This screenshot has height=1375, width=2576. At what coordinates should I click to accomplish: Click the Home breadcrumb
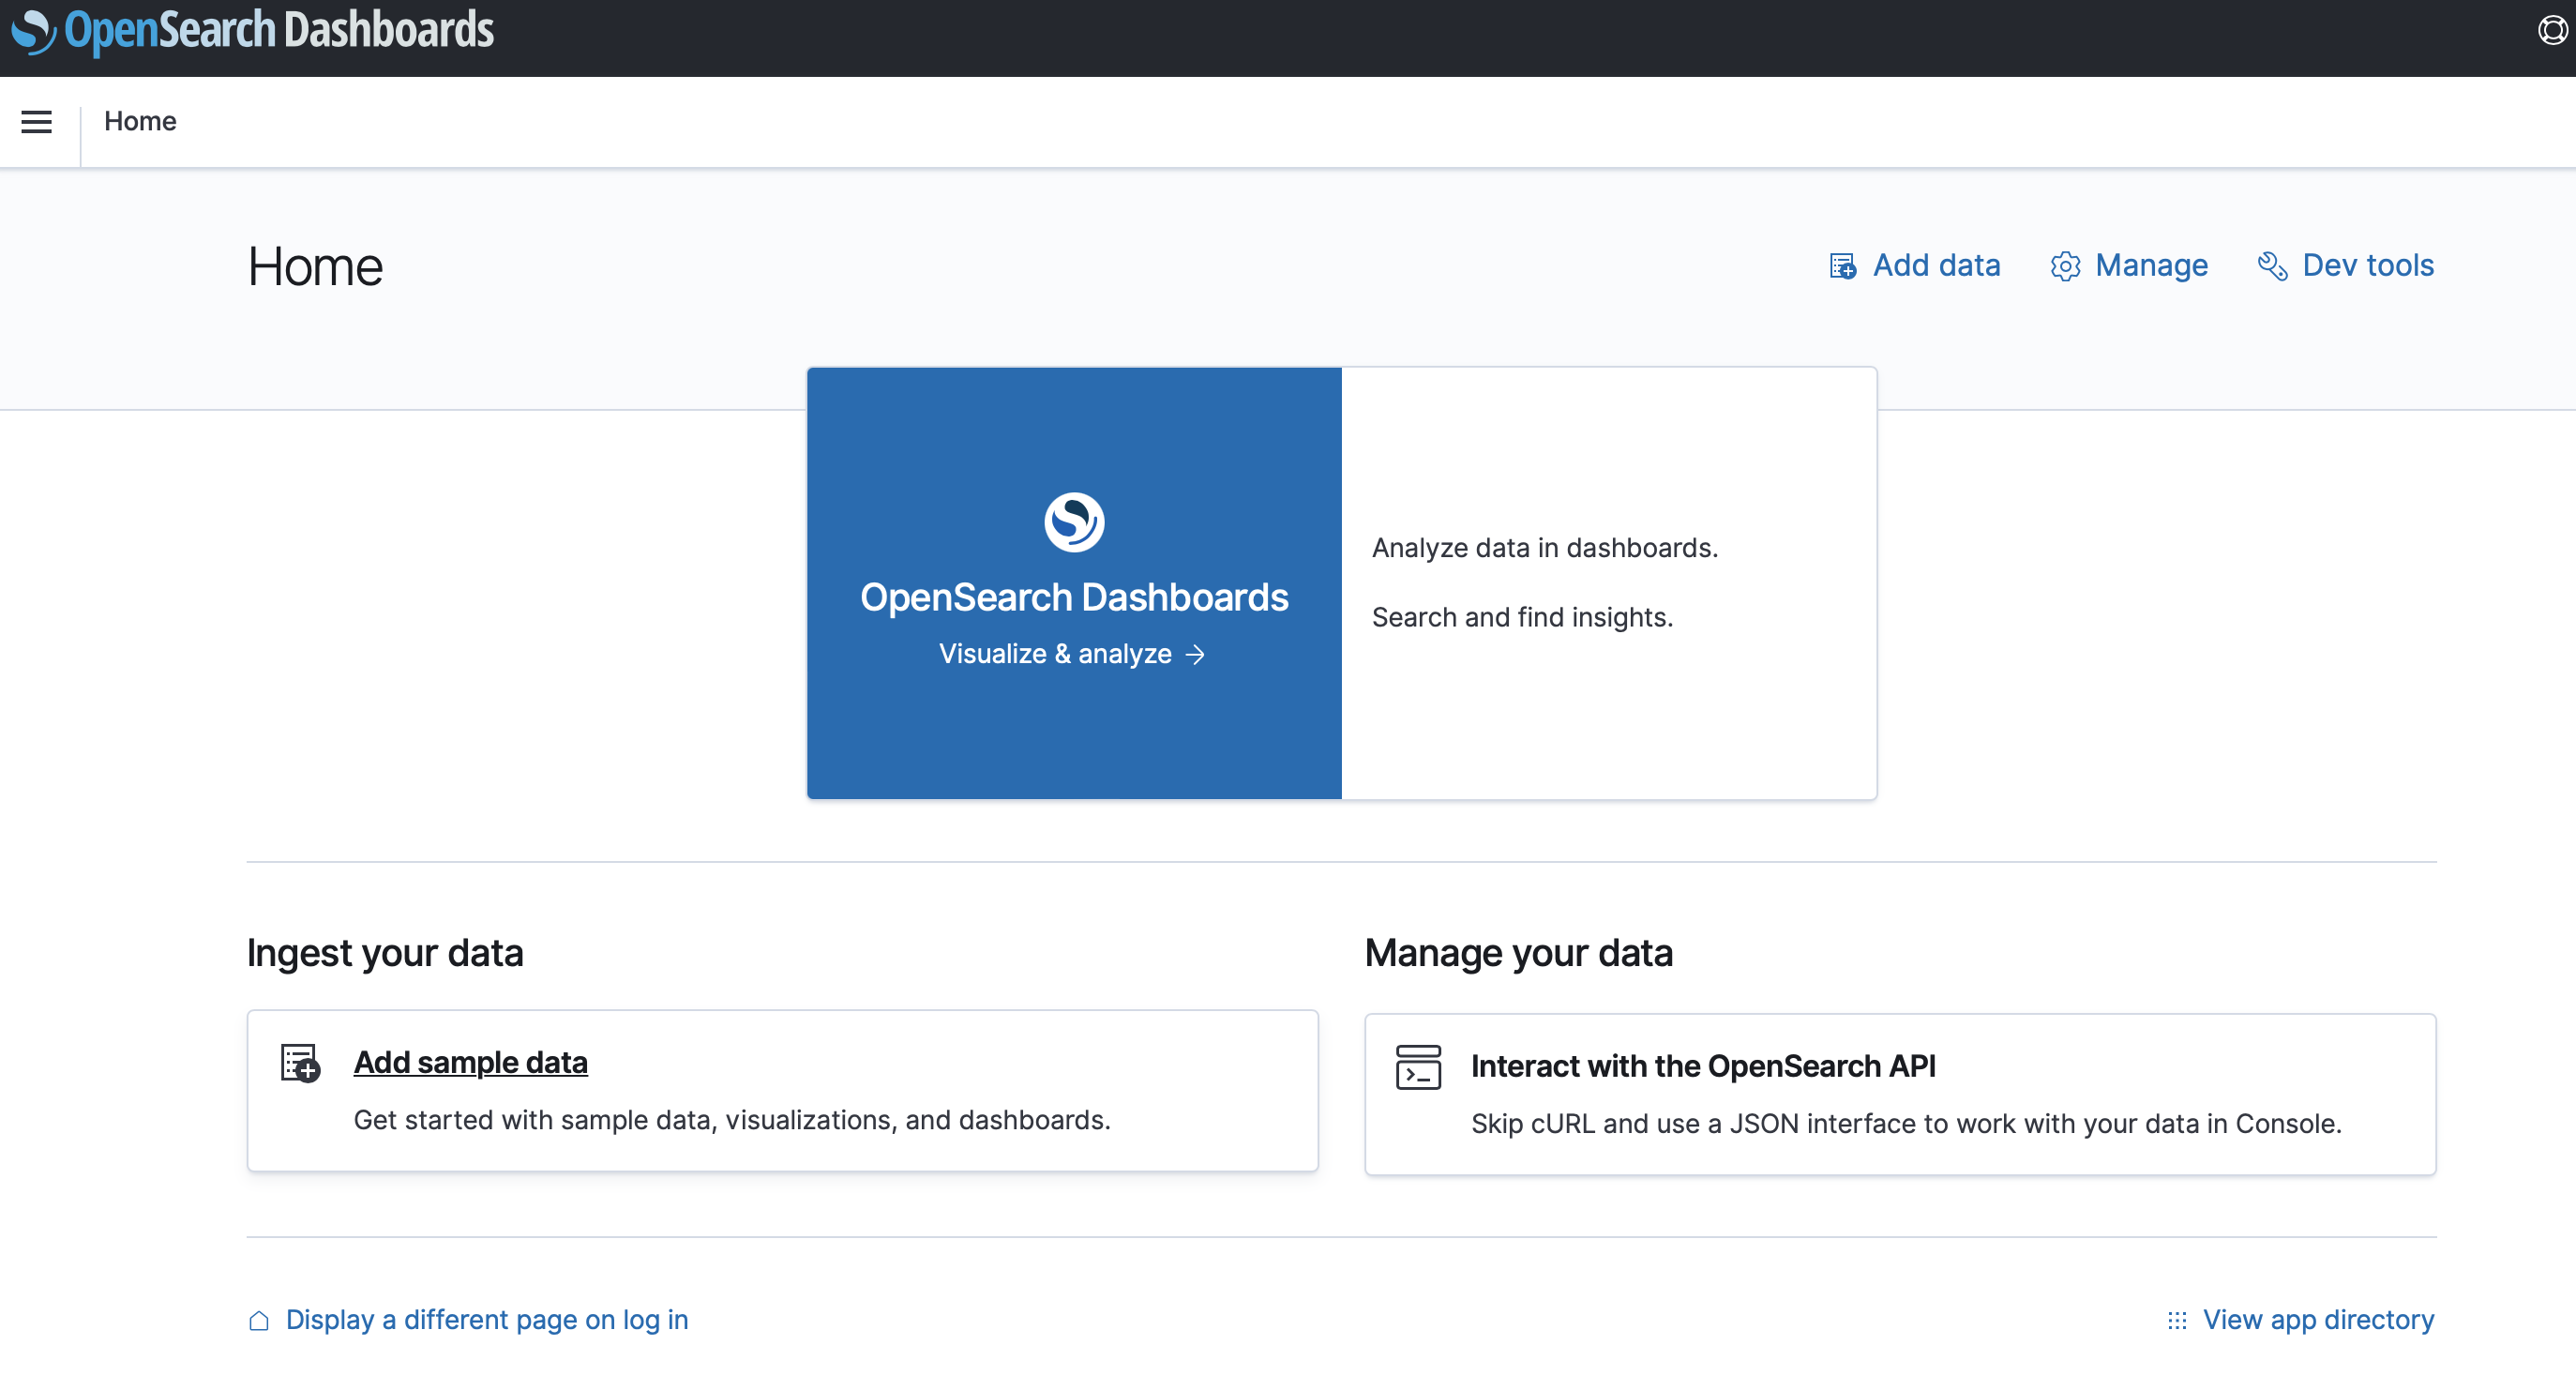click(140, 122)
